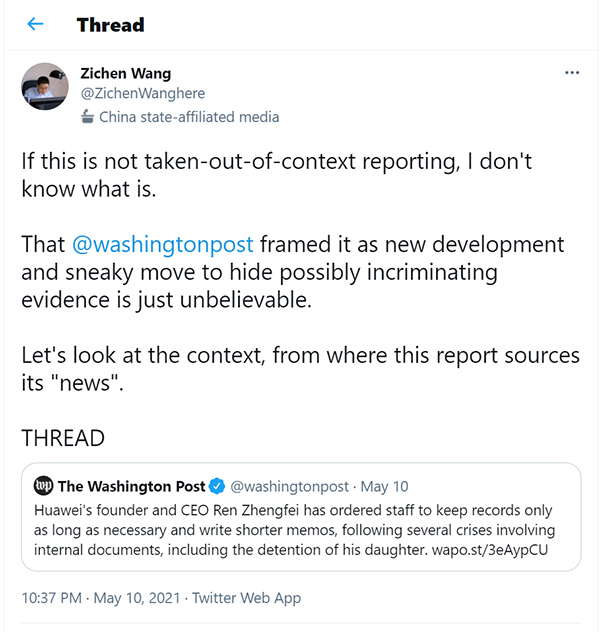
Task: Click the Washington Post logo avatar
Action: 43,487
